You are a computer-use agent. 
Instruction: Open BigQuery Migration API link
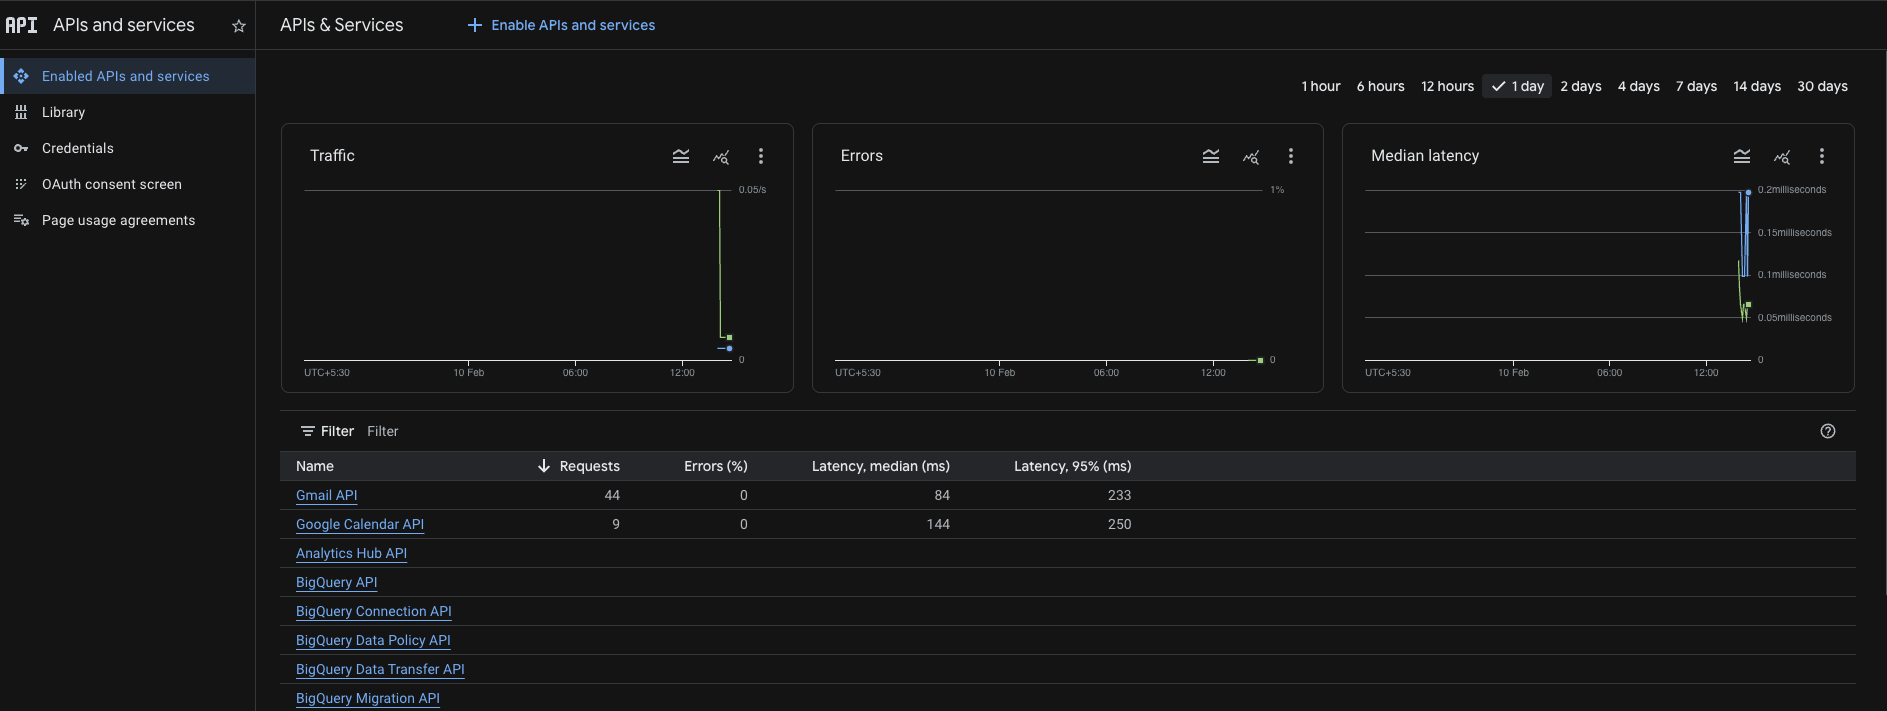[368, 698]
